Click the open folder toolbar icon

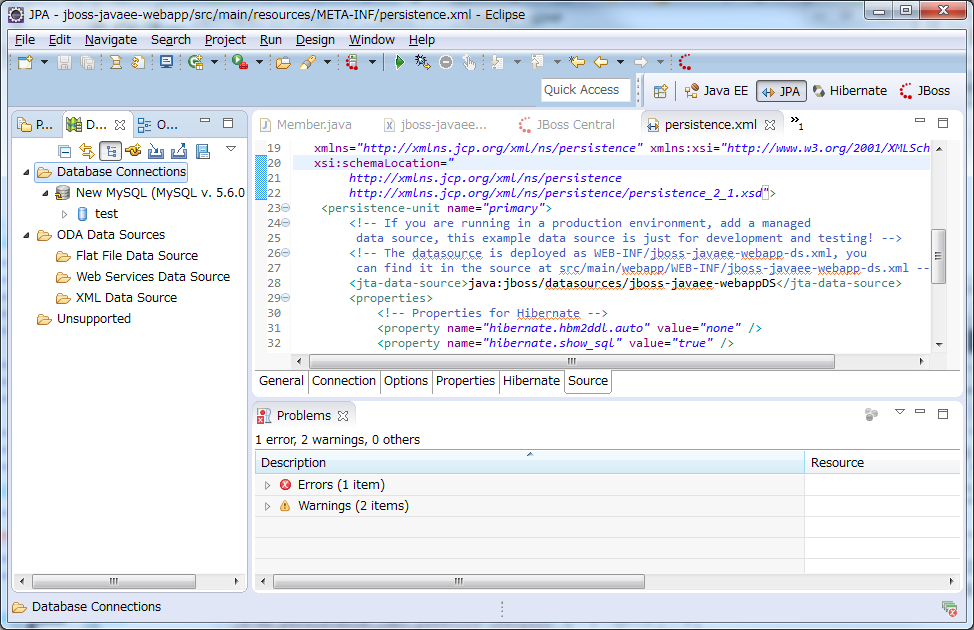point(283,62)
